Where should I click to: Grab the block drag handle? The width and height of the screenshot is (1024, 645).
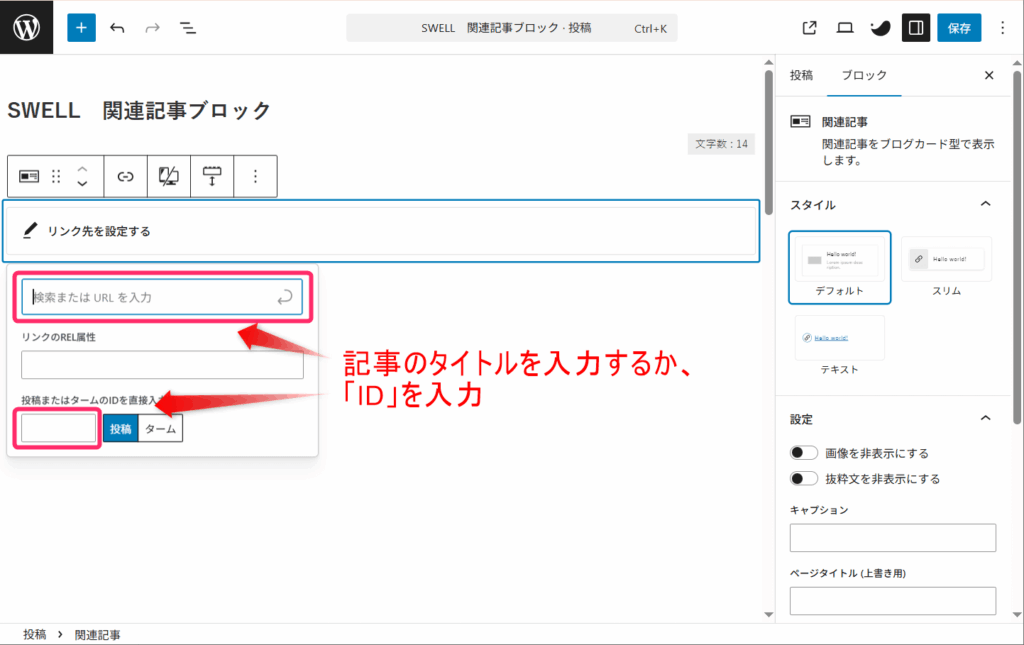point(56,176)
